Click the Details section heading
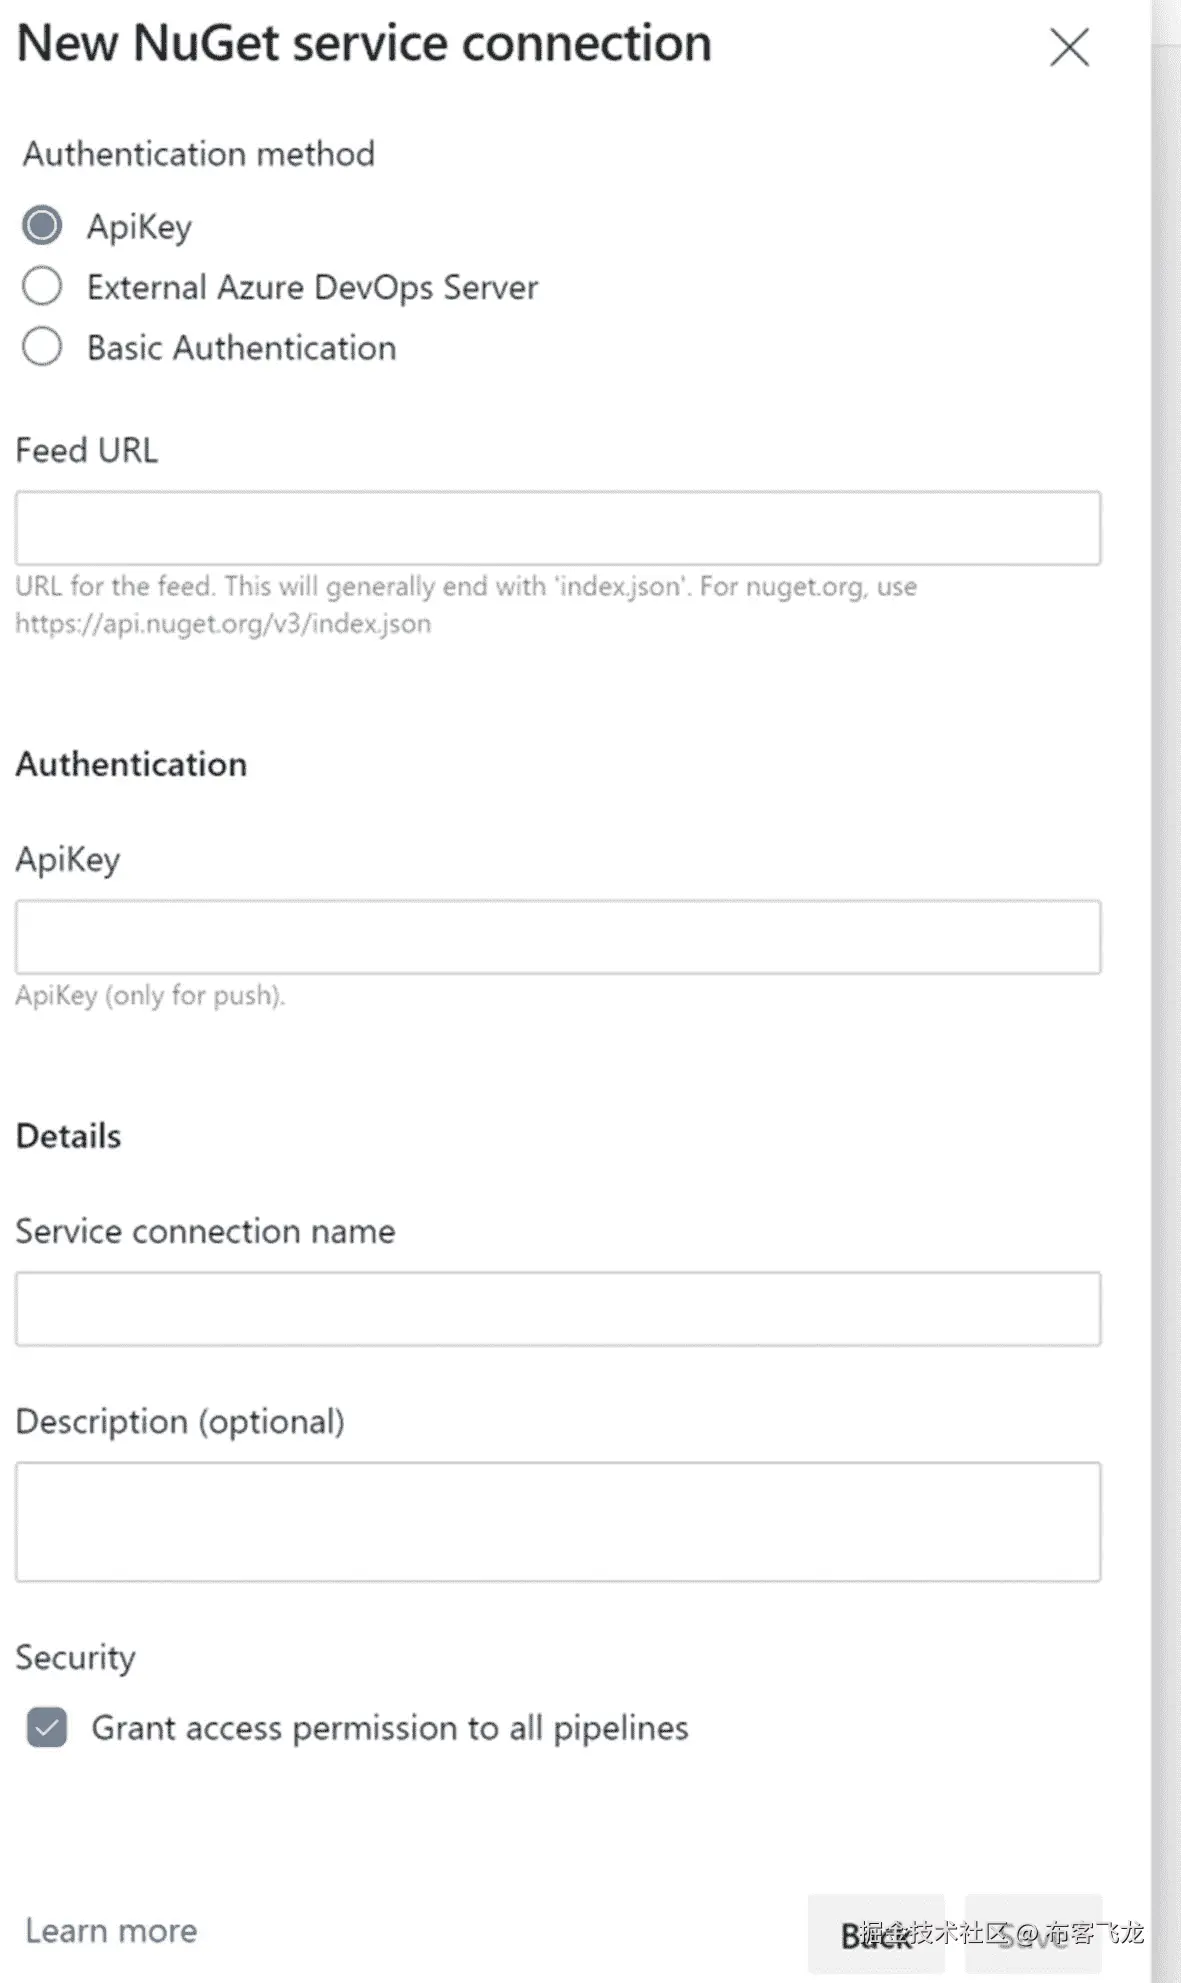1181x1983 pixels. pyautogui.click(x=68, y=1136)
